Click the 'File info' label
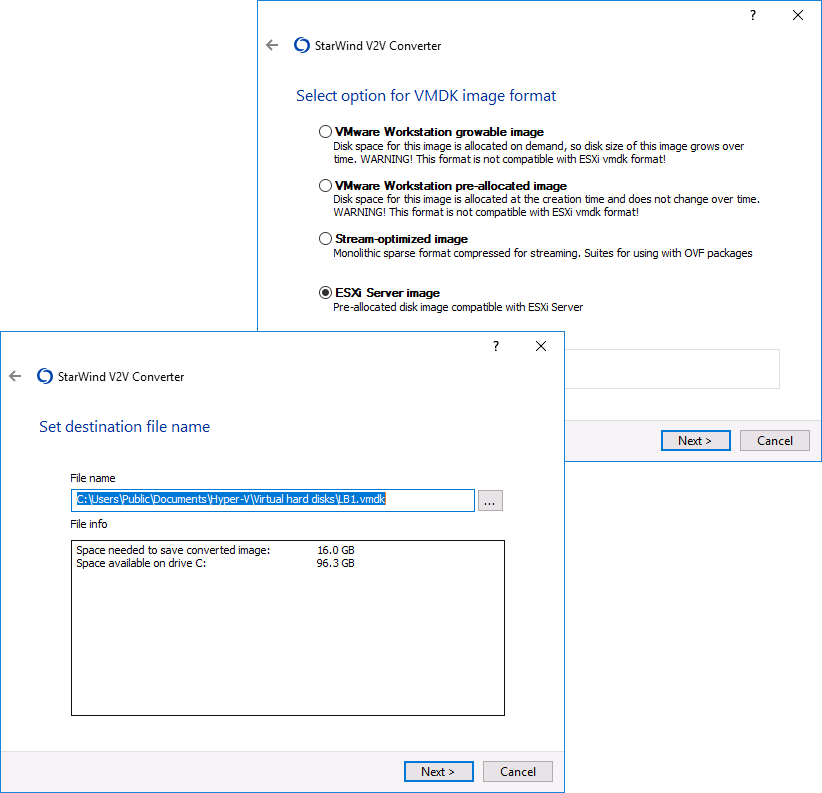 89,524
